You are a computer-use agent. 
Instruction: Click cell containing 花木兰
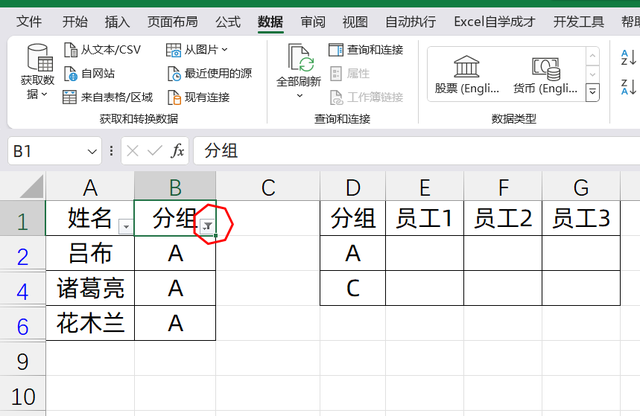90,323
